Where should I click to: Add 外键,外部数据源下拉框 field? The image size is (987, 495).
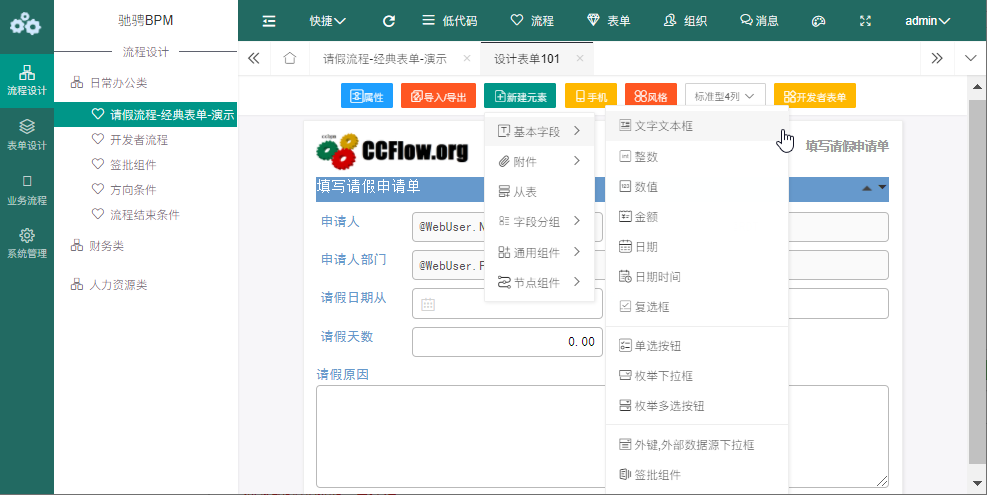pos(697,445)
